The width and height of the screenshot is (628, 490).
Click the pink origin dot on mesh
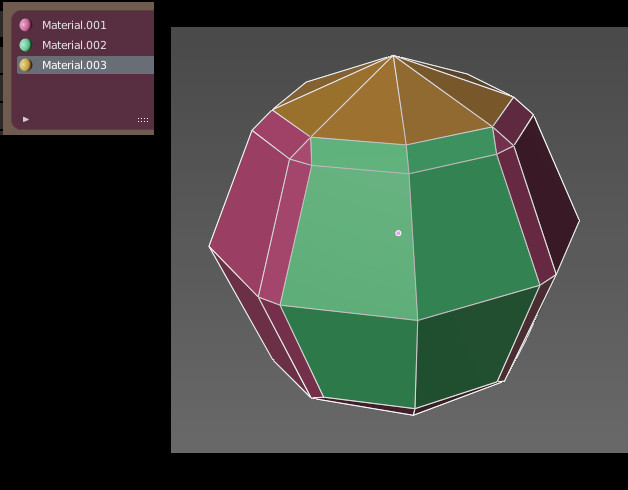click(398, 233)
